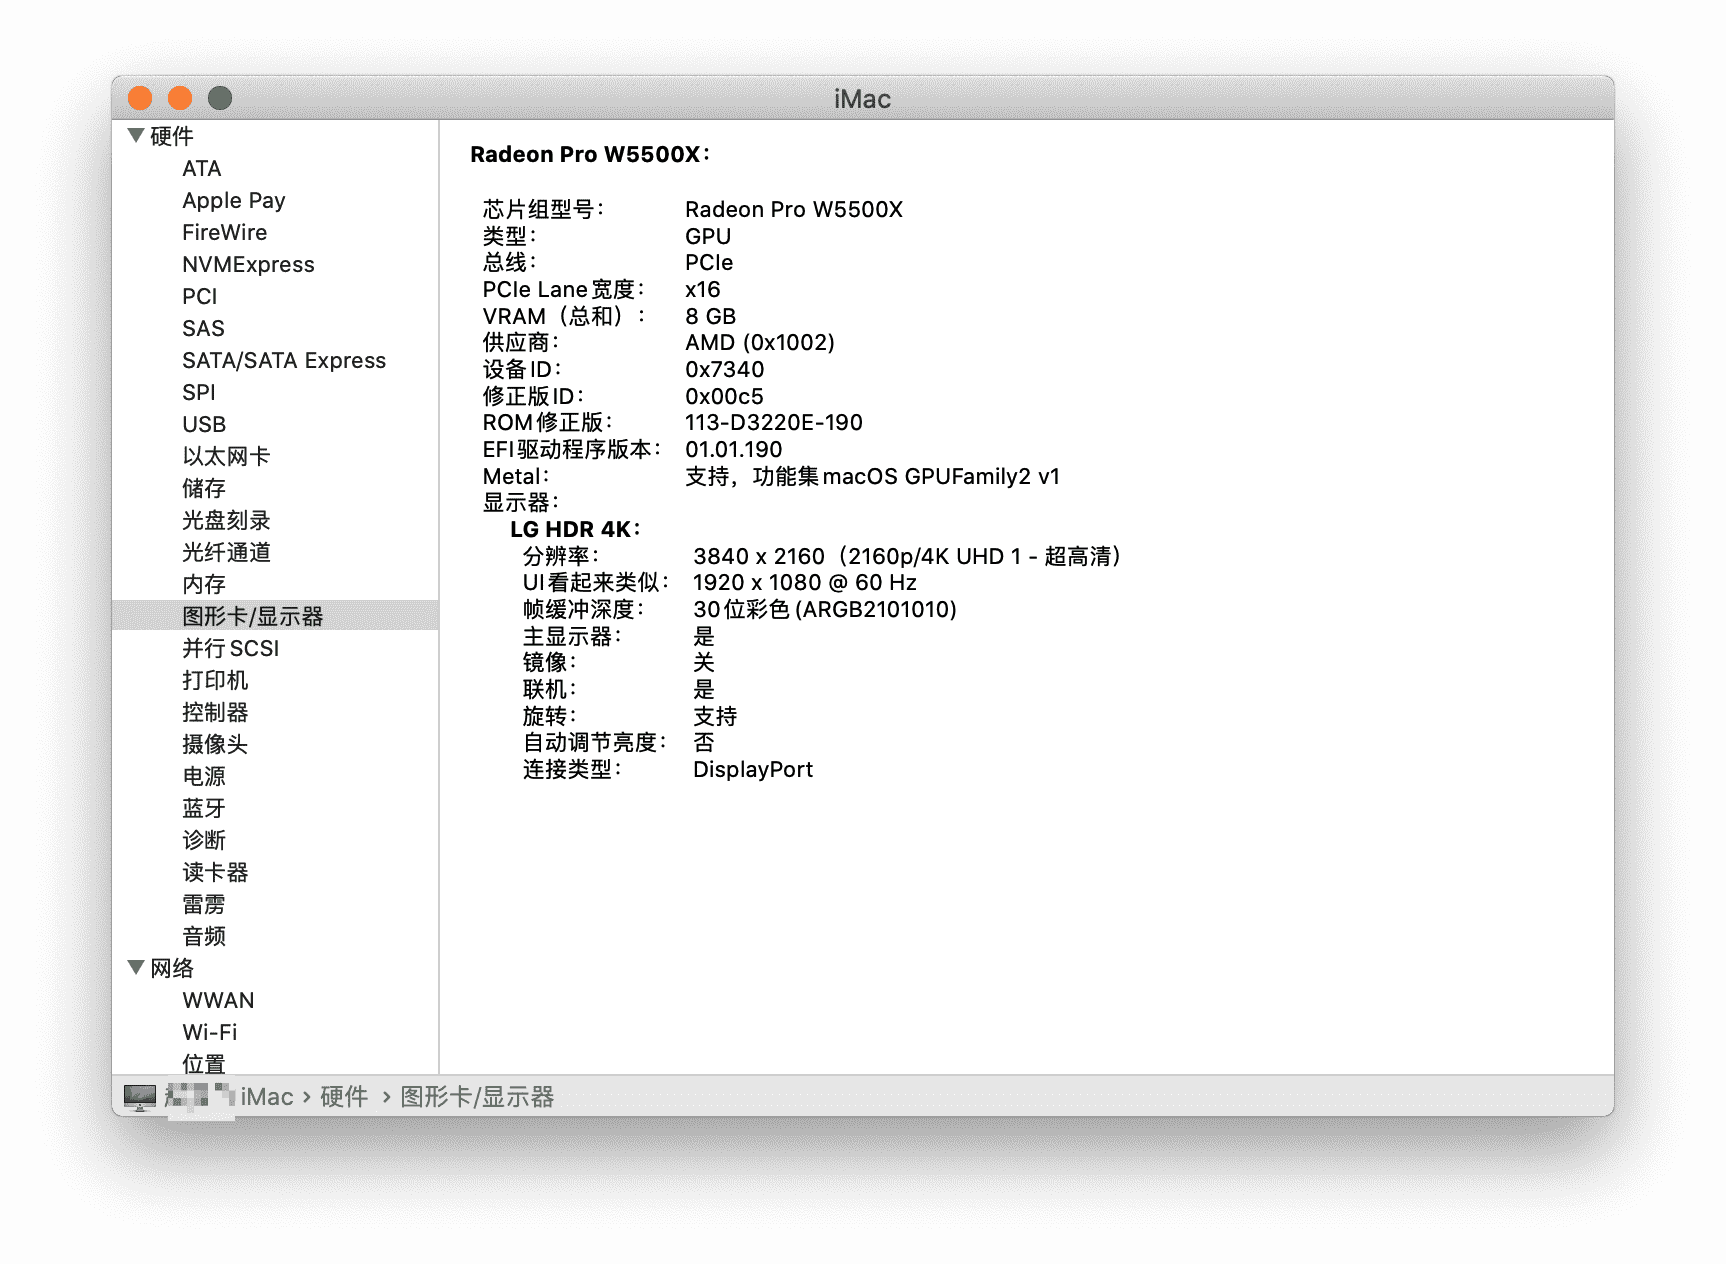Viewport: 1726px width, 1264px height.
Task: Click 硬件 in the bottom path bar
Action: pyautogui.click(x=344, y=1097)
